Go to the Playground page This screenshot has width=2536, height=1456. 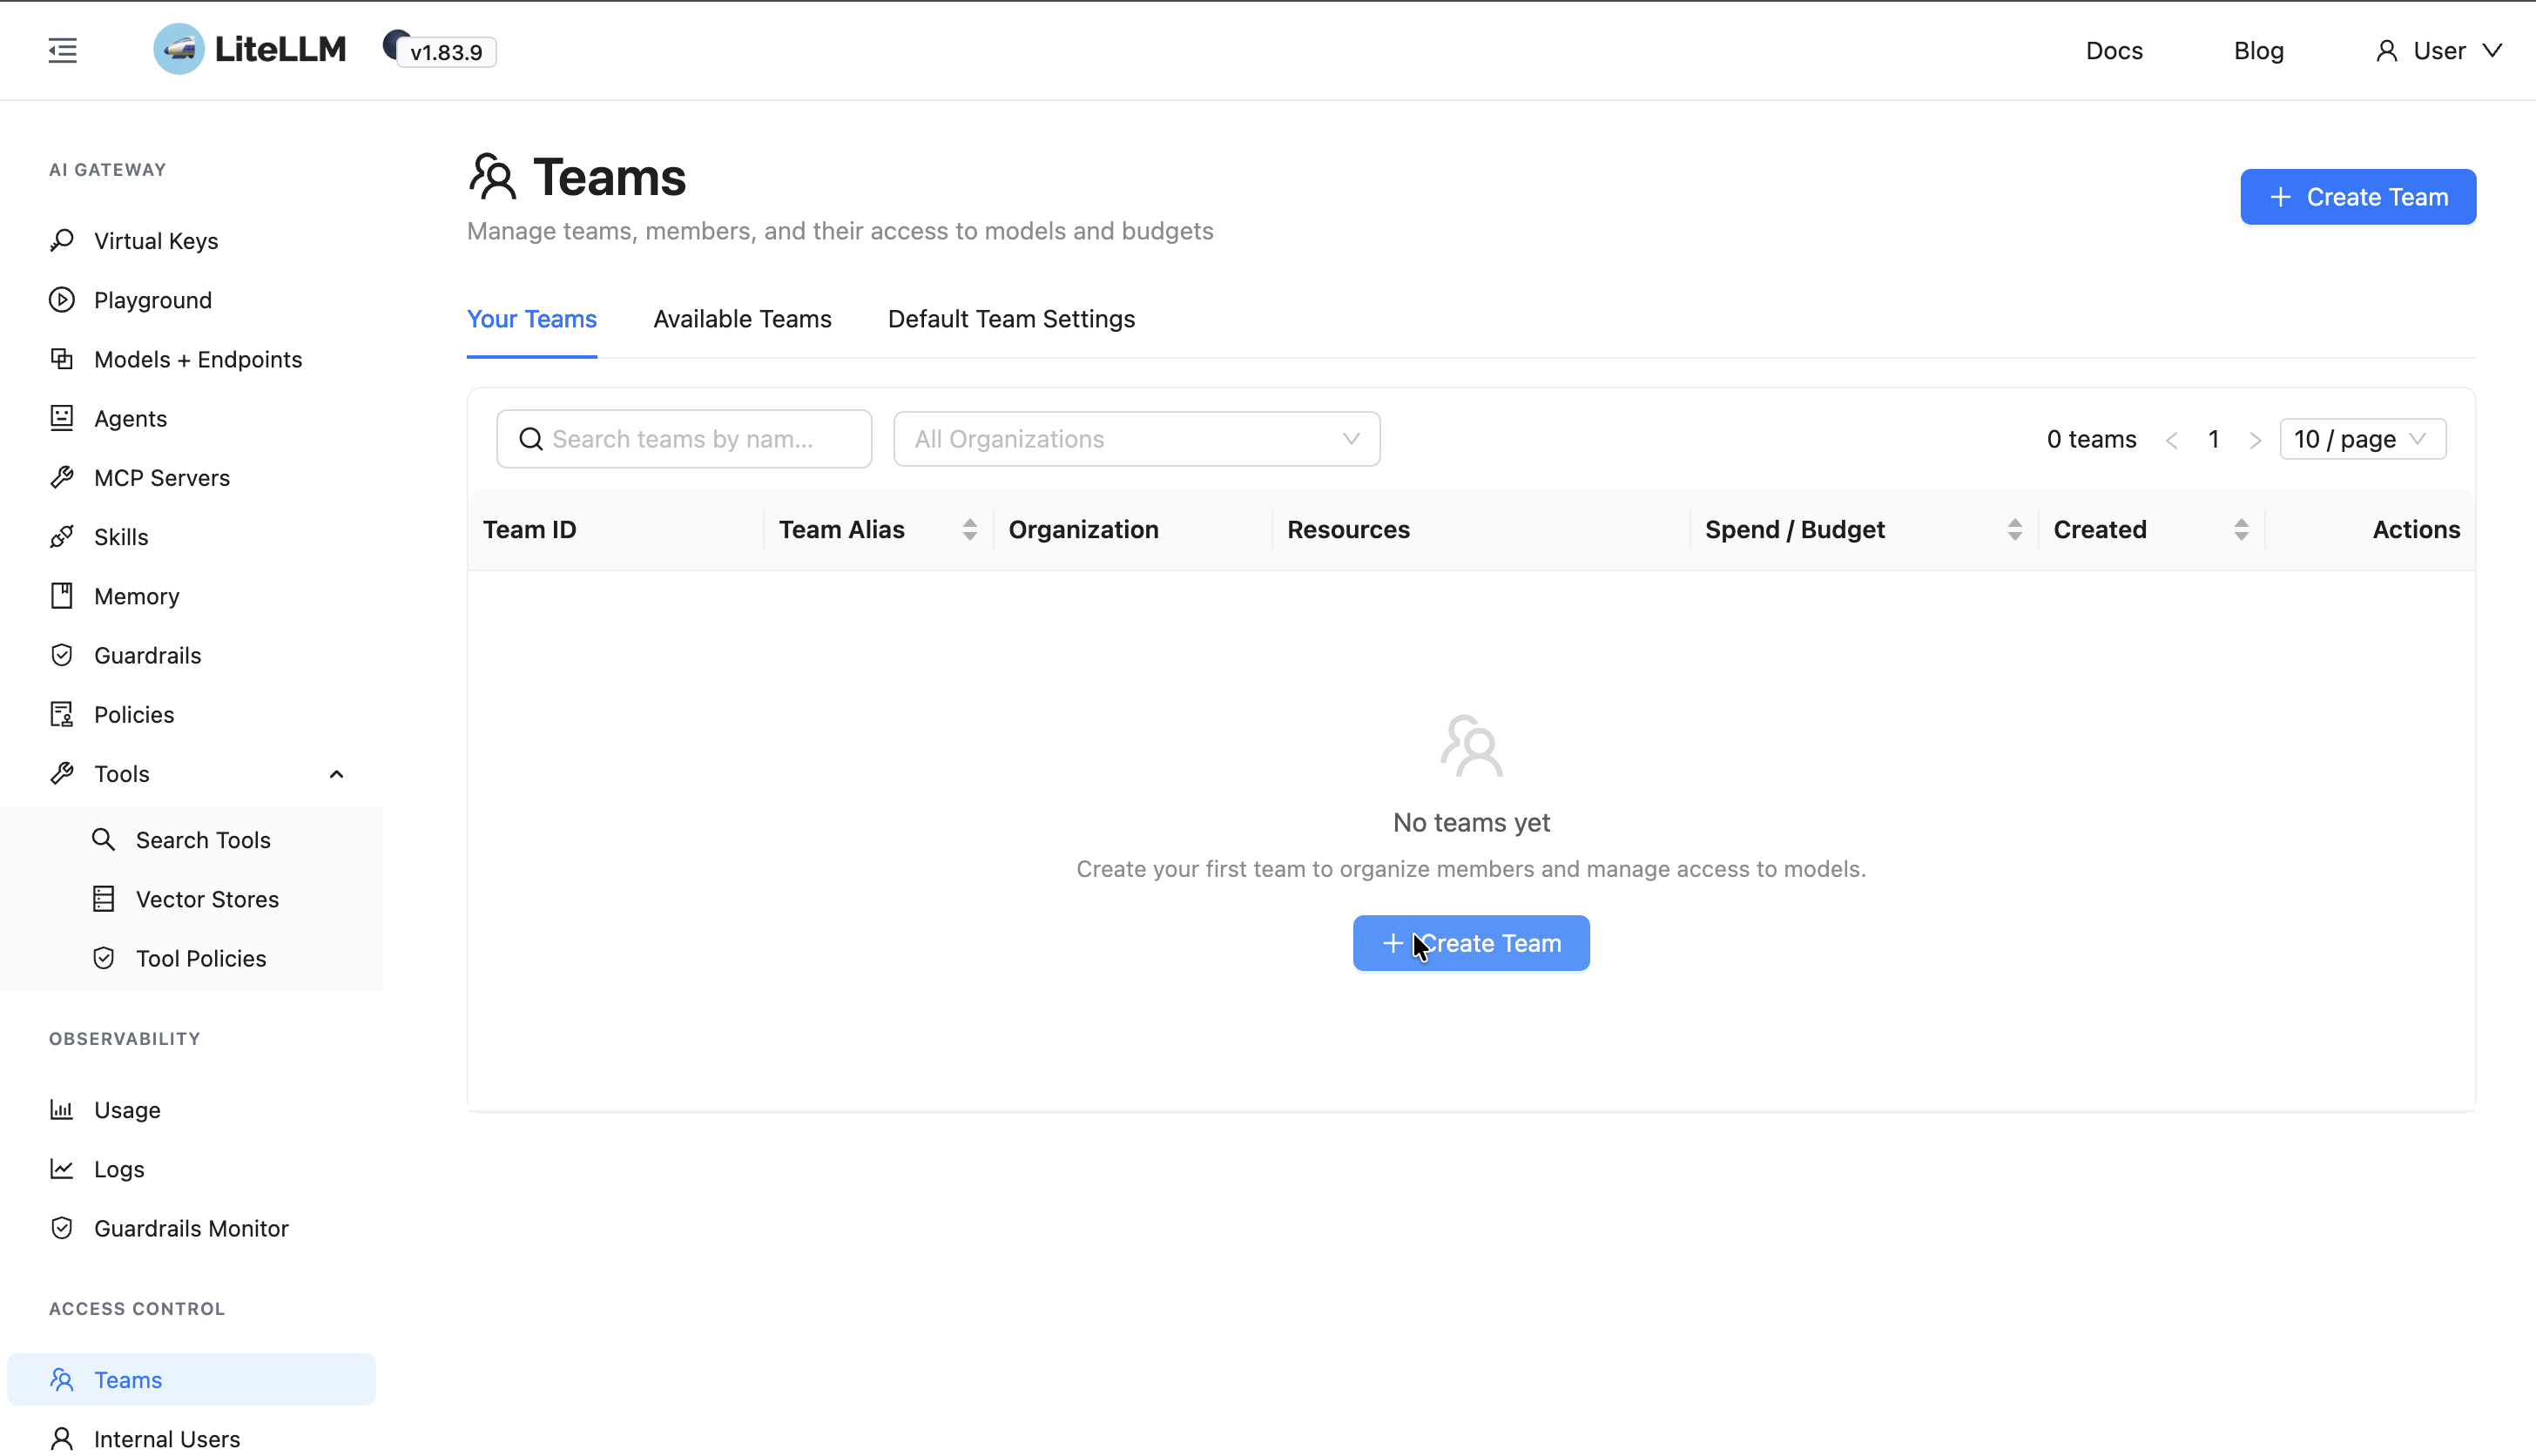pos(152,300)
